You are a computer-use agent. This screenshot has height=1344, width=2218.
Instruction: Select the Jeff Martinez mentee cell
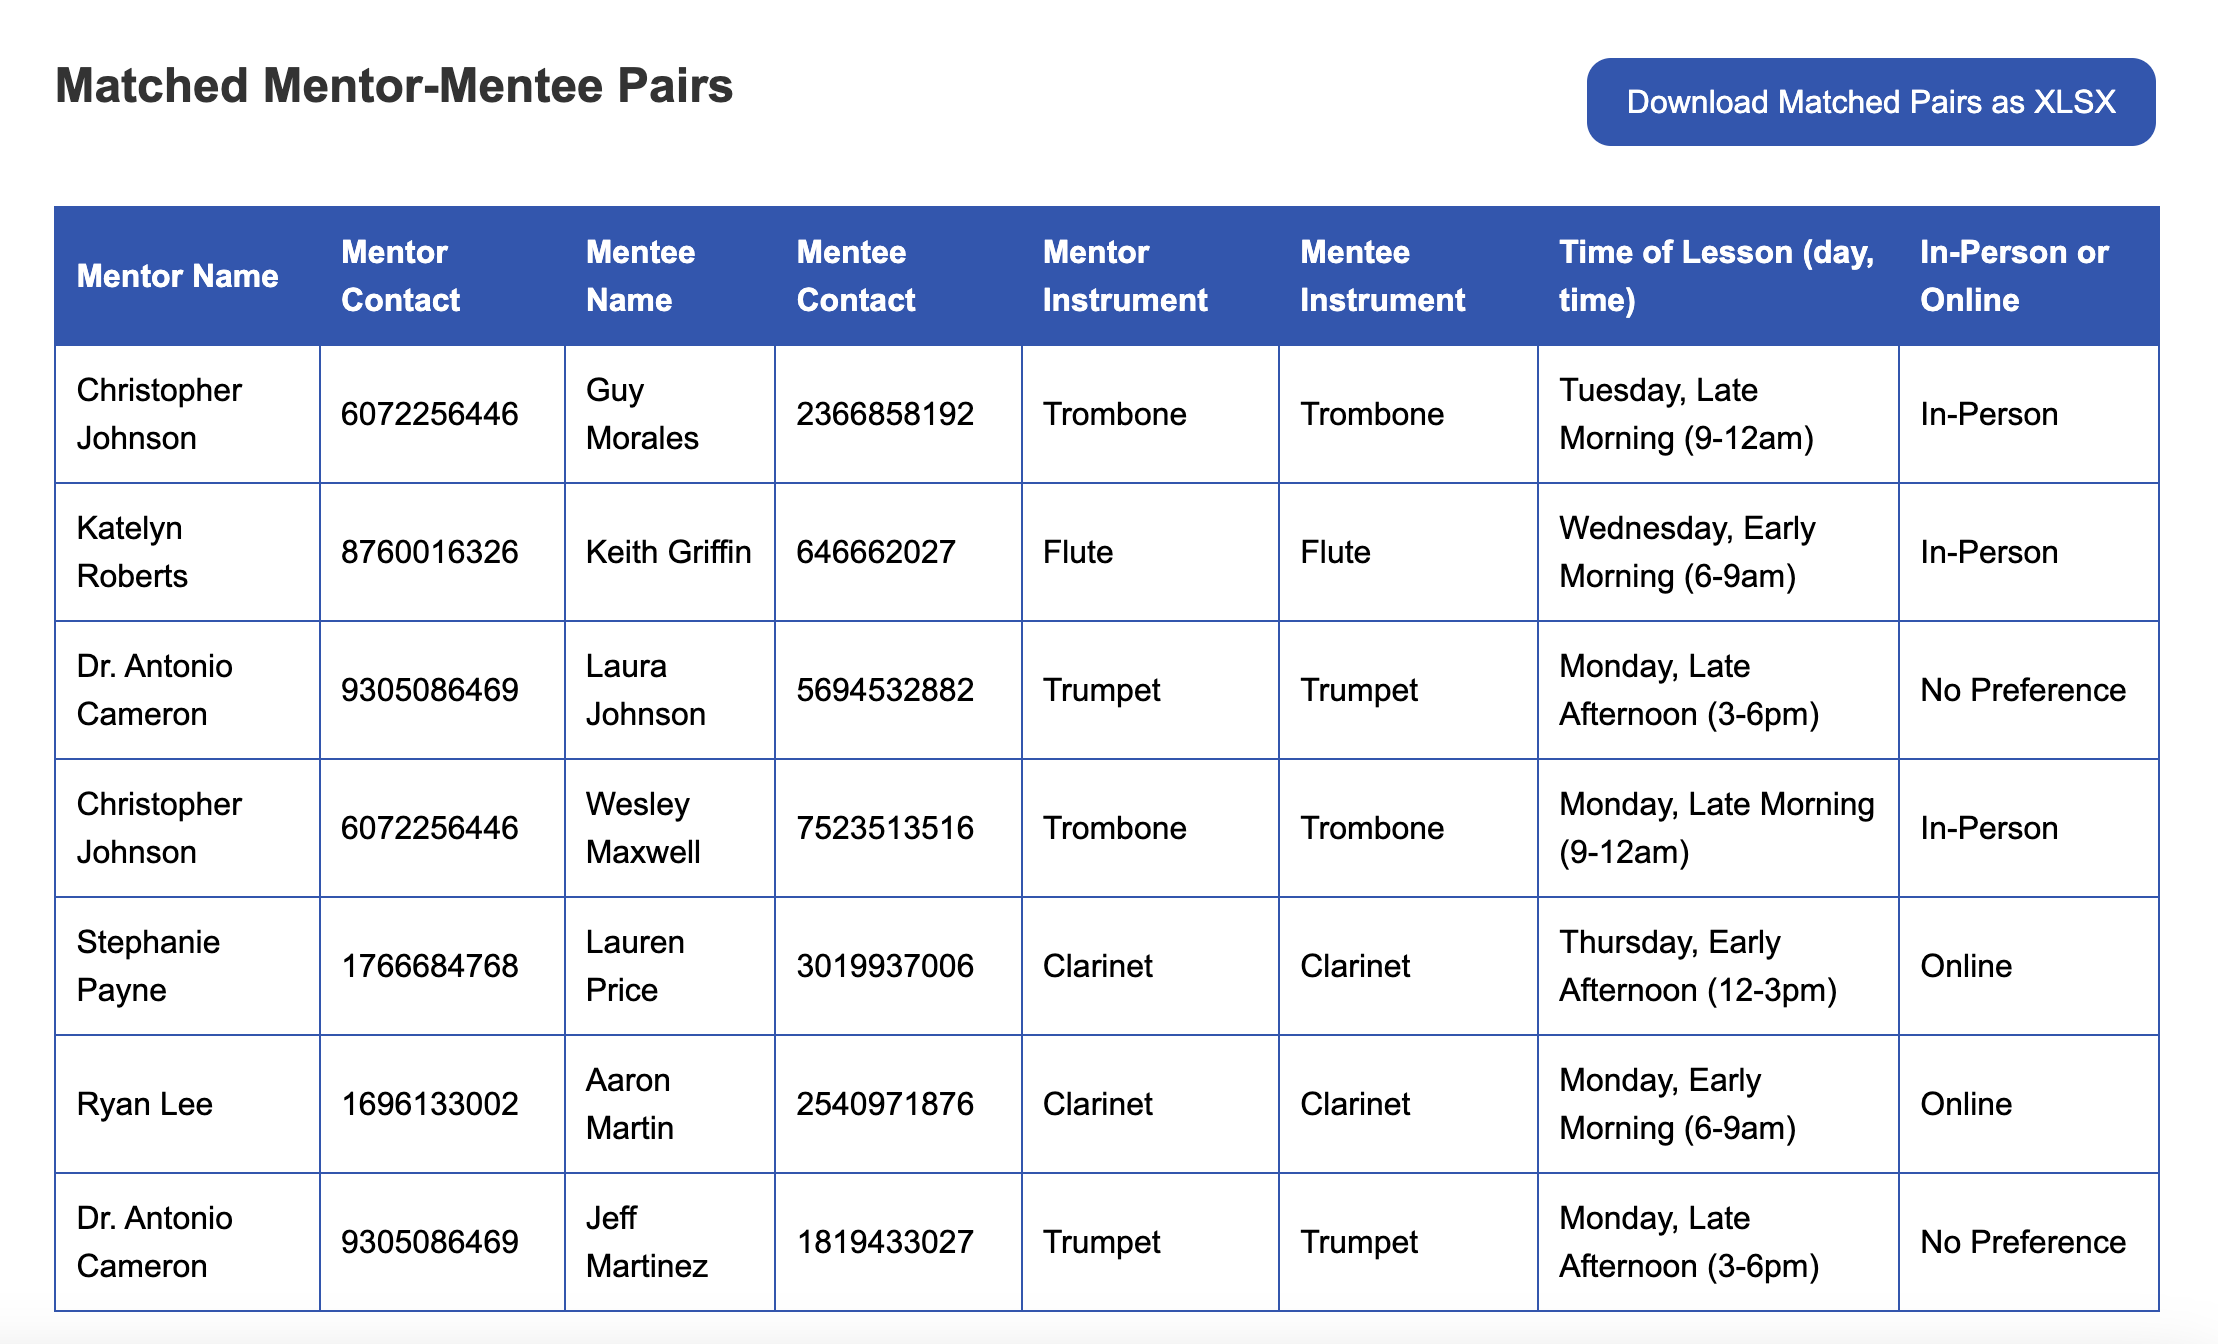click(646, 1242)
